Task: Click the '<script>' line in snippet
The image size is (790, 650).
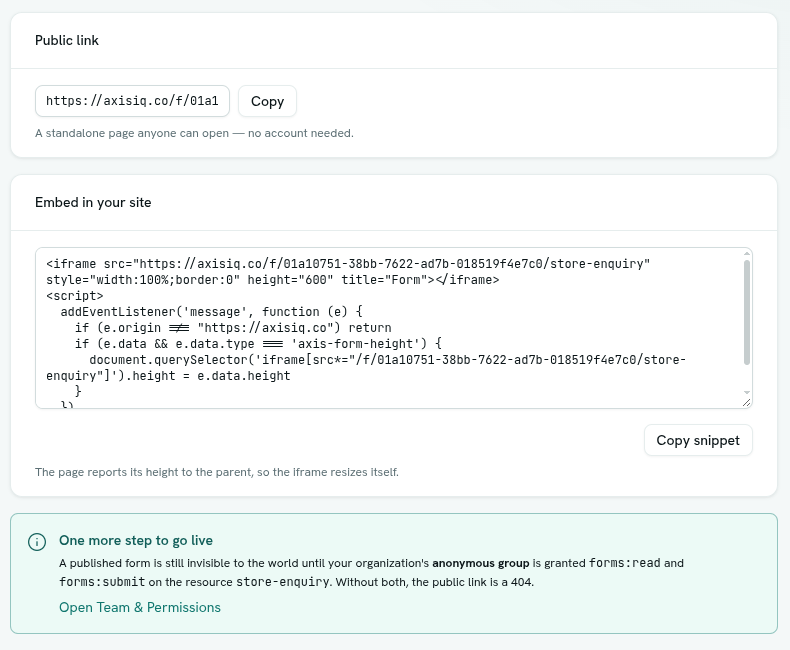Action: pyautogui.click(x=75, y=296)
